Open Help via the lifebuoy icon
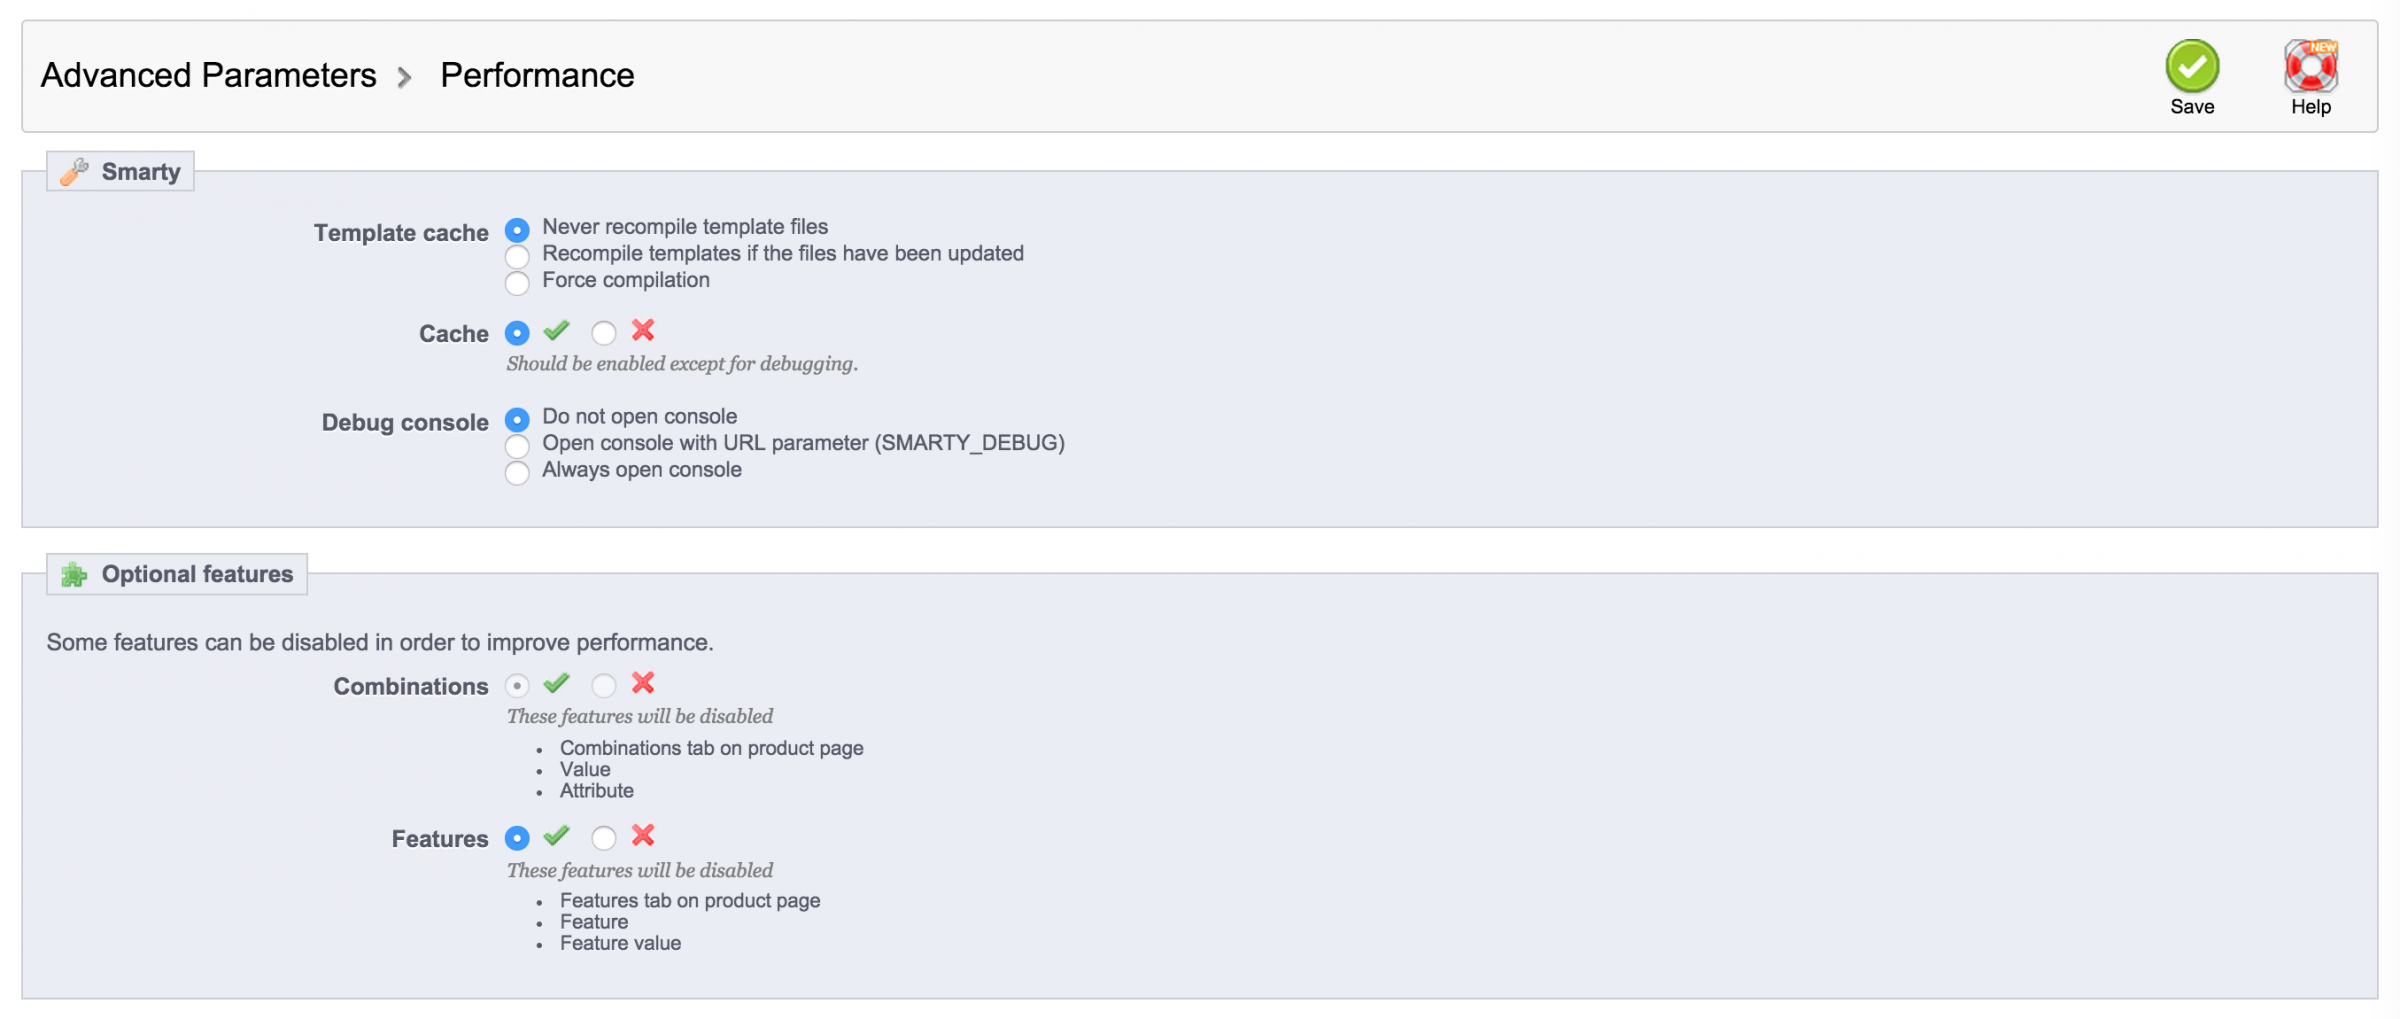This screenshot has width=2400, height=1019. (2310, 67)
